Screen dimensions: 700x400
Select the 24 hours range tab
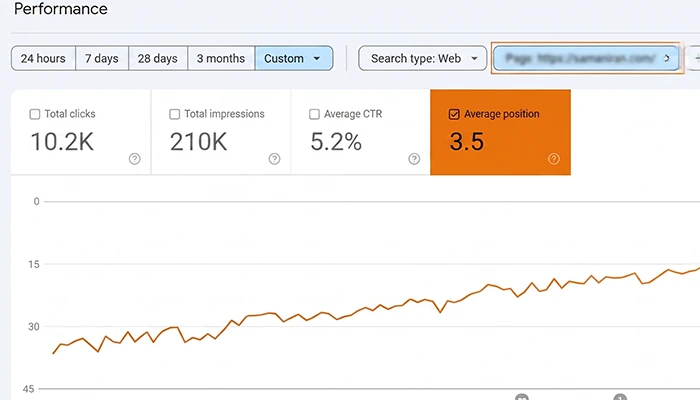[43, 58]
